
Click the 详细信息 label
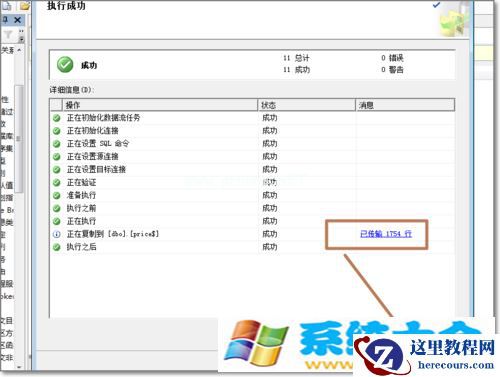(x=72, y=90)
